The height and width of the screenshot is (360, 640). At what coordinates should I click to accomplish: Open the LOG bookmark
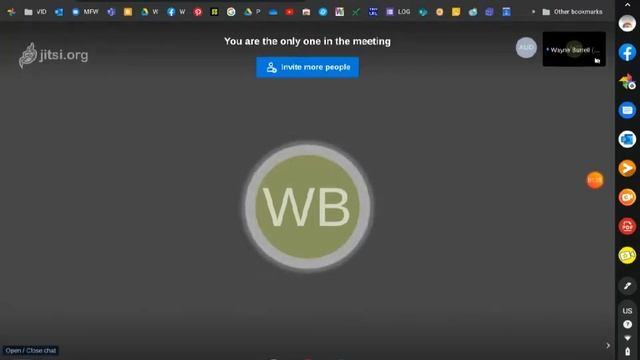(x=398, y=12)
